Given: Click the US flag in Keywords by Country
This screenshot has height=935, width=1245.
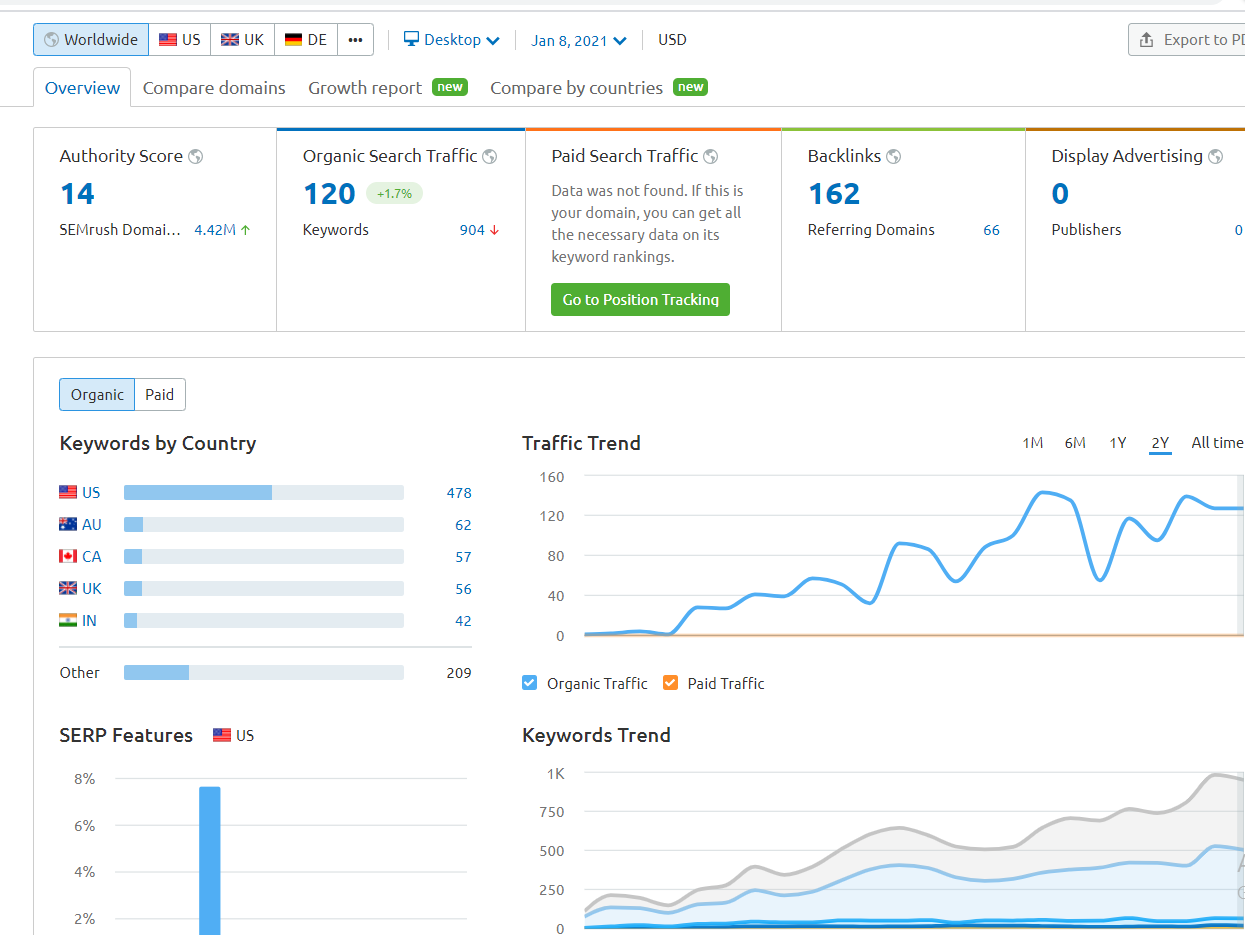Looking at the screenshot, I should tap(68, 492).
